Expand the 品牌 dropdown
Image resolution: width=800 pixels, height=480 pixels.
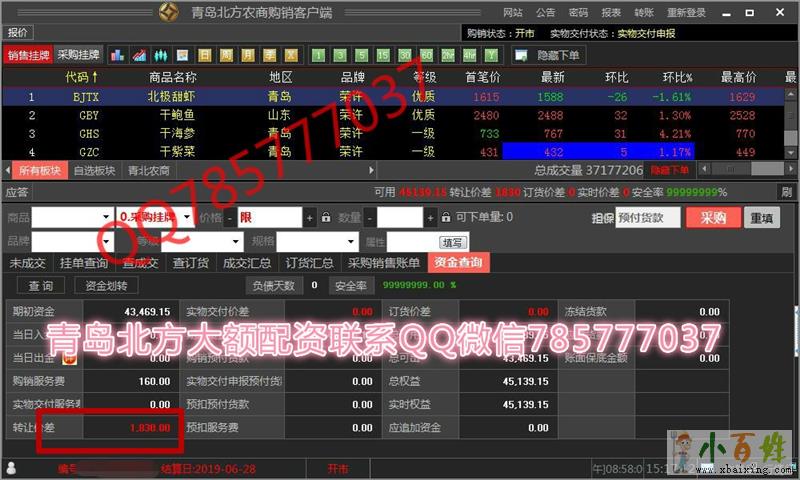107,241
